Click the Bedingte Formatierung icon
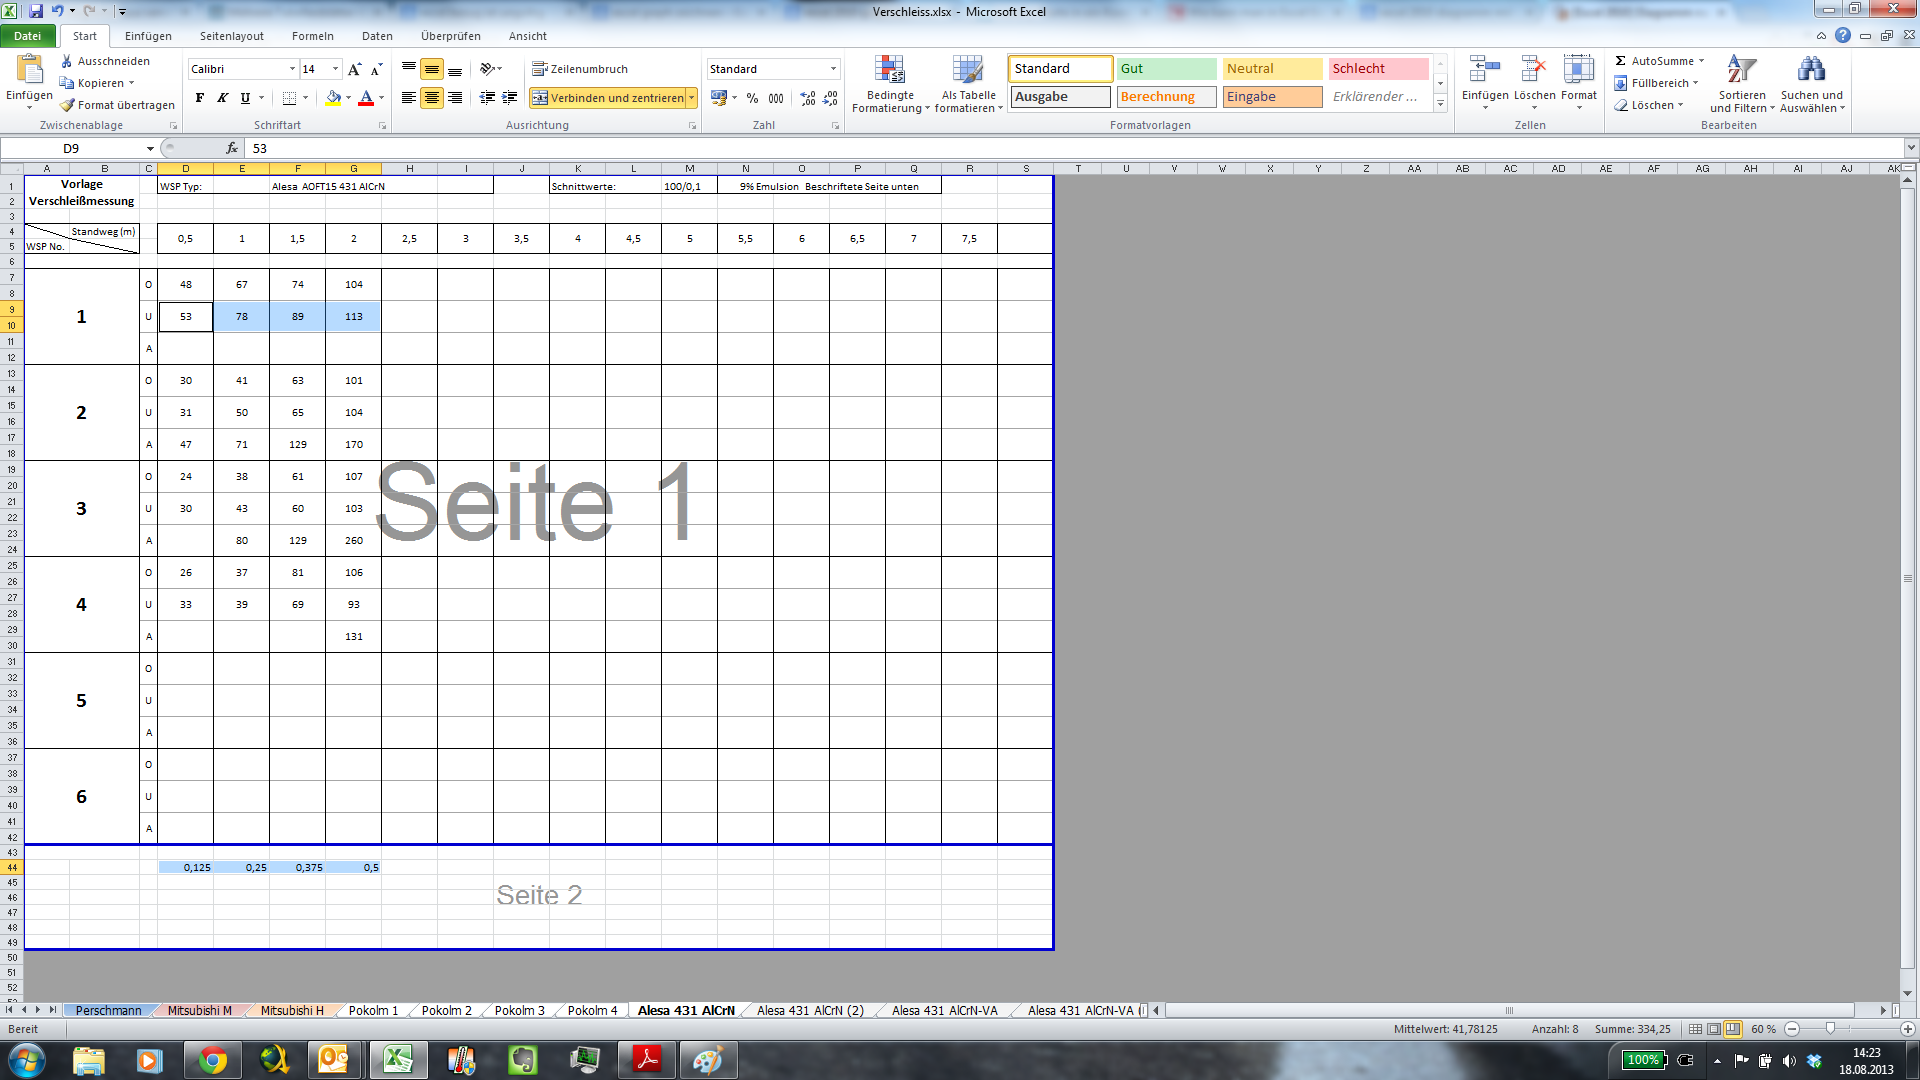Screen dimensions: 1920x1080 click(x=889, y=70)
